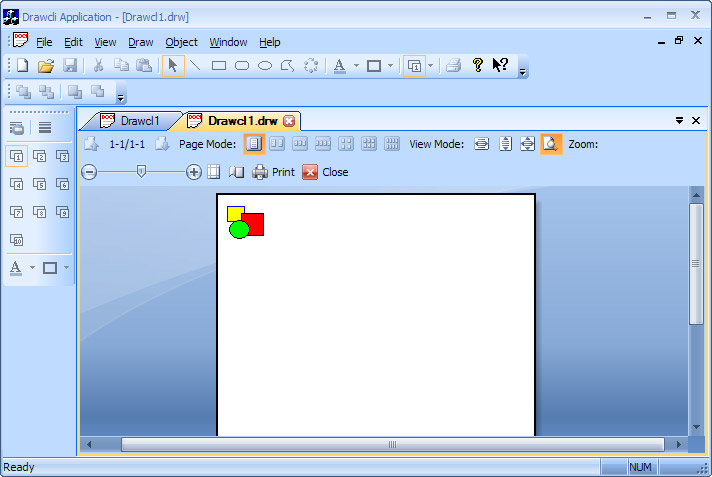Click the Paste clipboard icon
Viewport: 712px width, 477px height.
click(144, 65)
